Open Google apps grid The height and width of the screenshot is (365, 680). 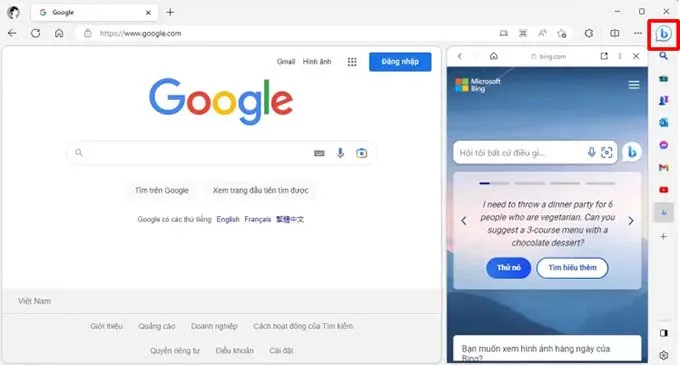(x=352, y=62)
